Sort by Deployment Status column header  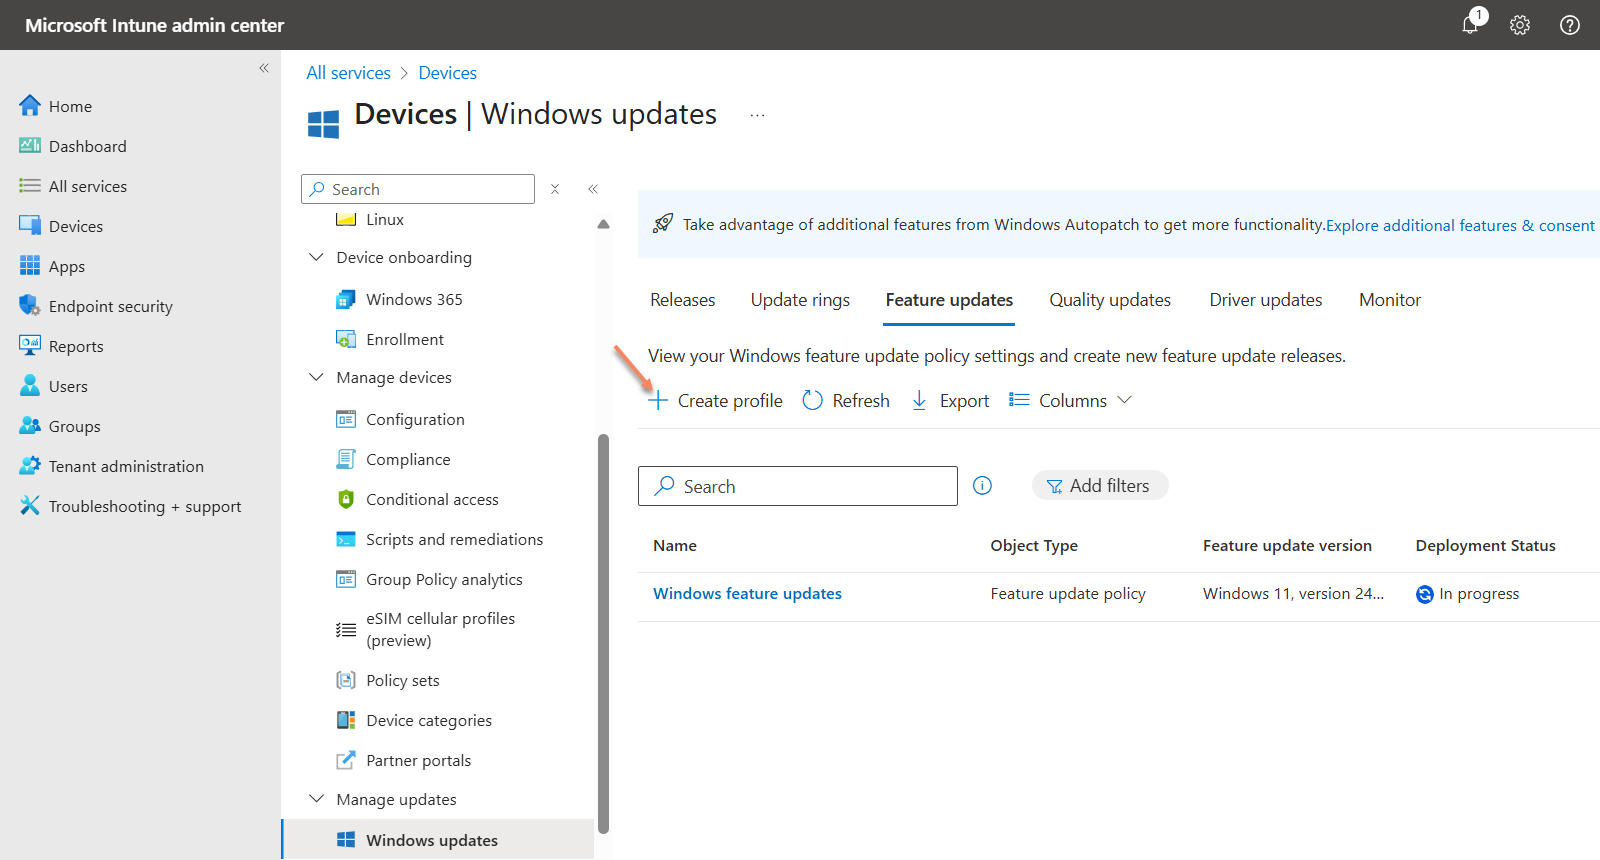(x=1485, y=546)
